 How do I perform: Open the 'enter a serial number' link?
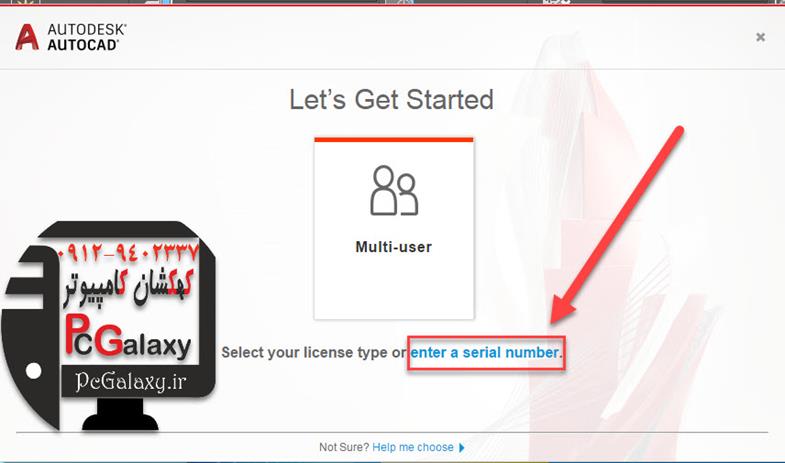click(x=484, y=352)
